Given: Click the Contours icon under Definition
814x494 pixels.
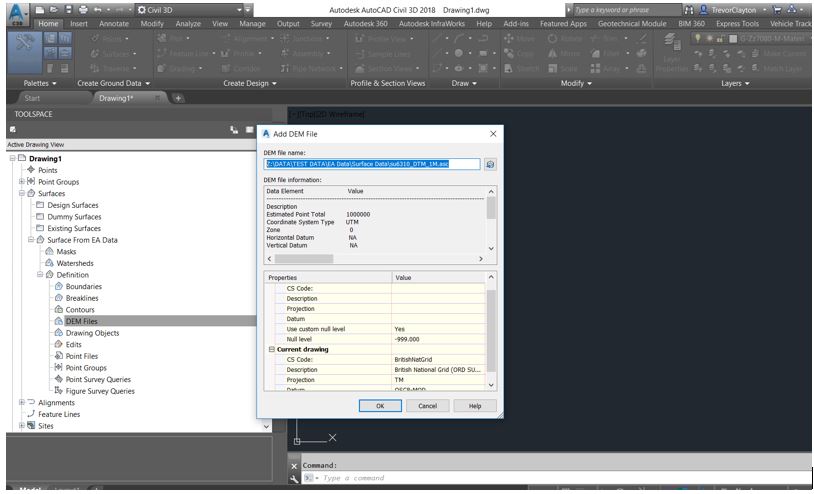Looking at the screenshot, I should (x=59, y=309).
